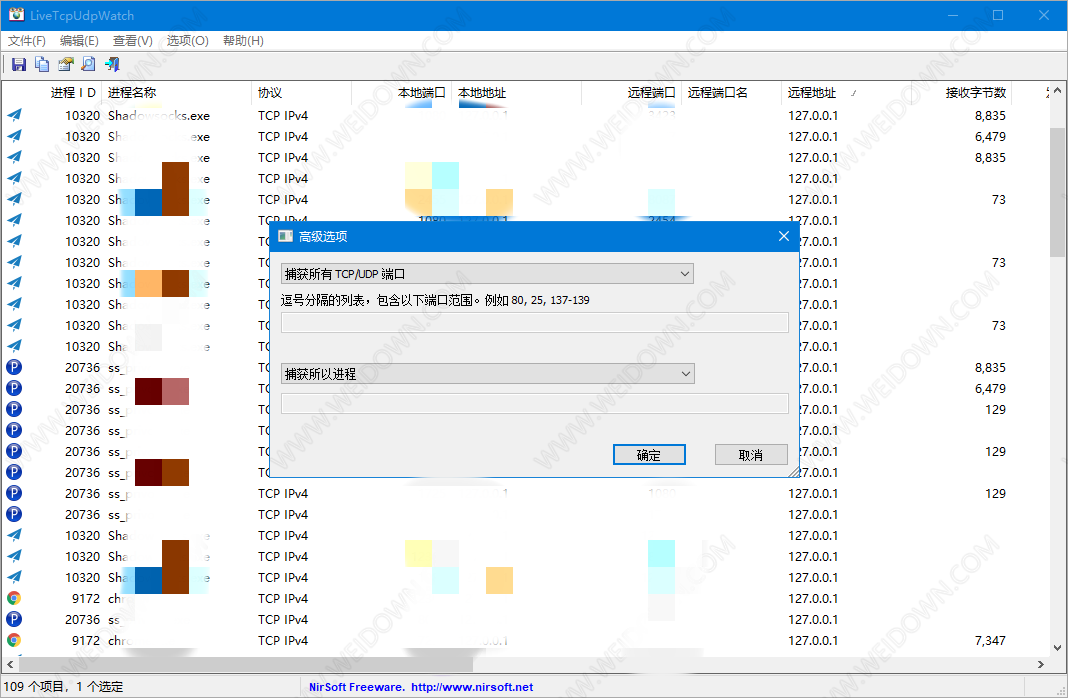Open Properties using the toolbar icon
The image size is (1068, 698).
[x=65, y=64]
